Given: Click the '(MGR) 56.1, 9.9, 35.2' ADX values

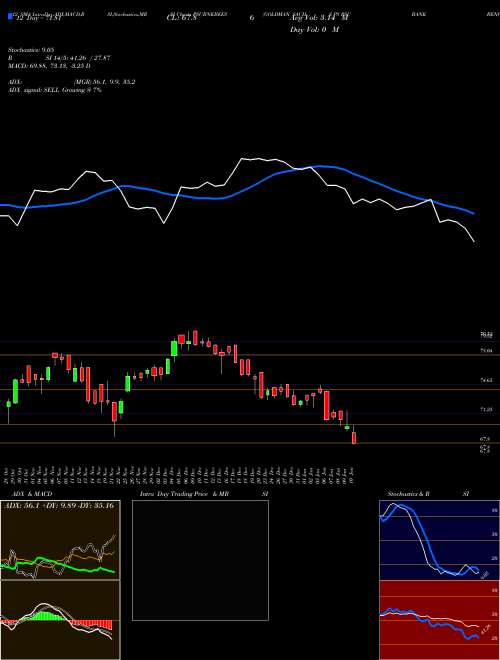Looking at the screenshot, I should click(104, 82).
